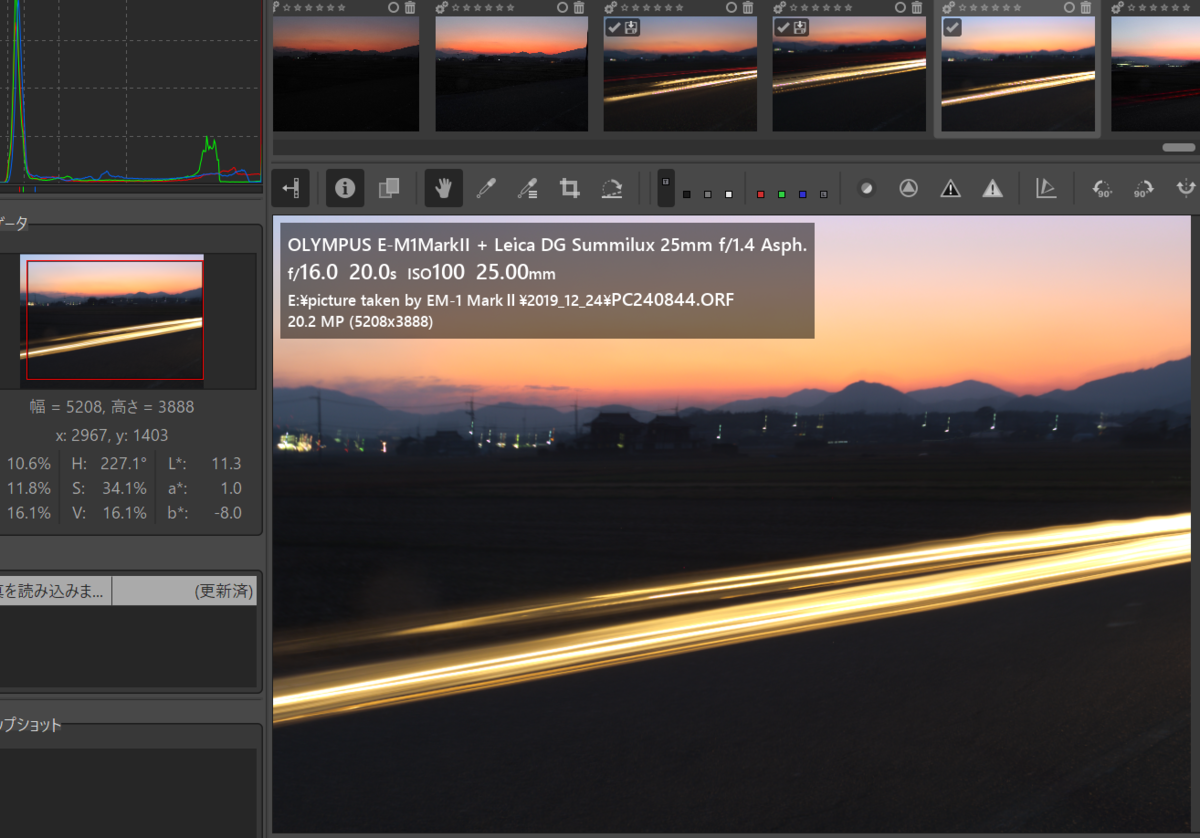Click the OLYMPUS E-M1MarkII camera info line
This screenshot has width=1200, height=838.
[547, 244]
